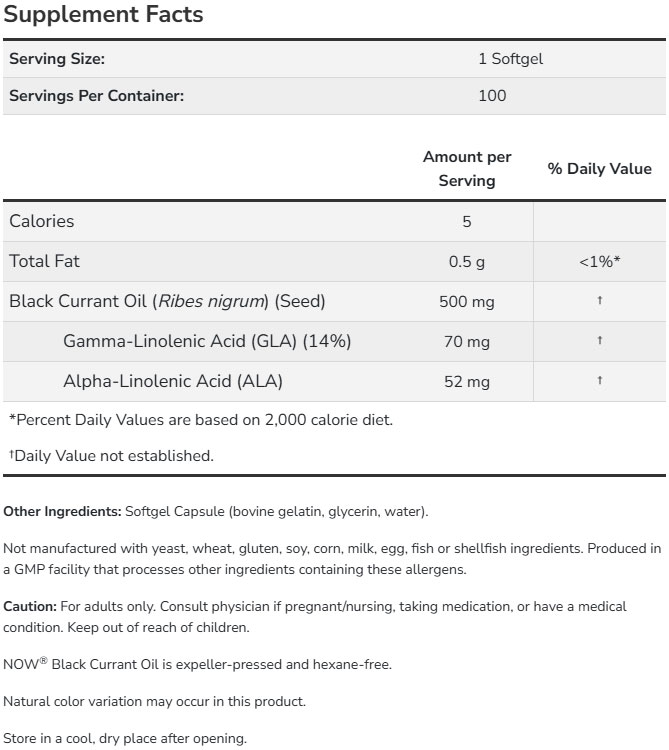Click the Total Fat row label
The width and height of the screenshot is (669, 750).
[44, 261]
